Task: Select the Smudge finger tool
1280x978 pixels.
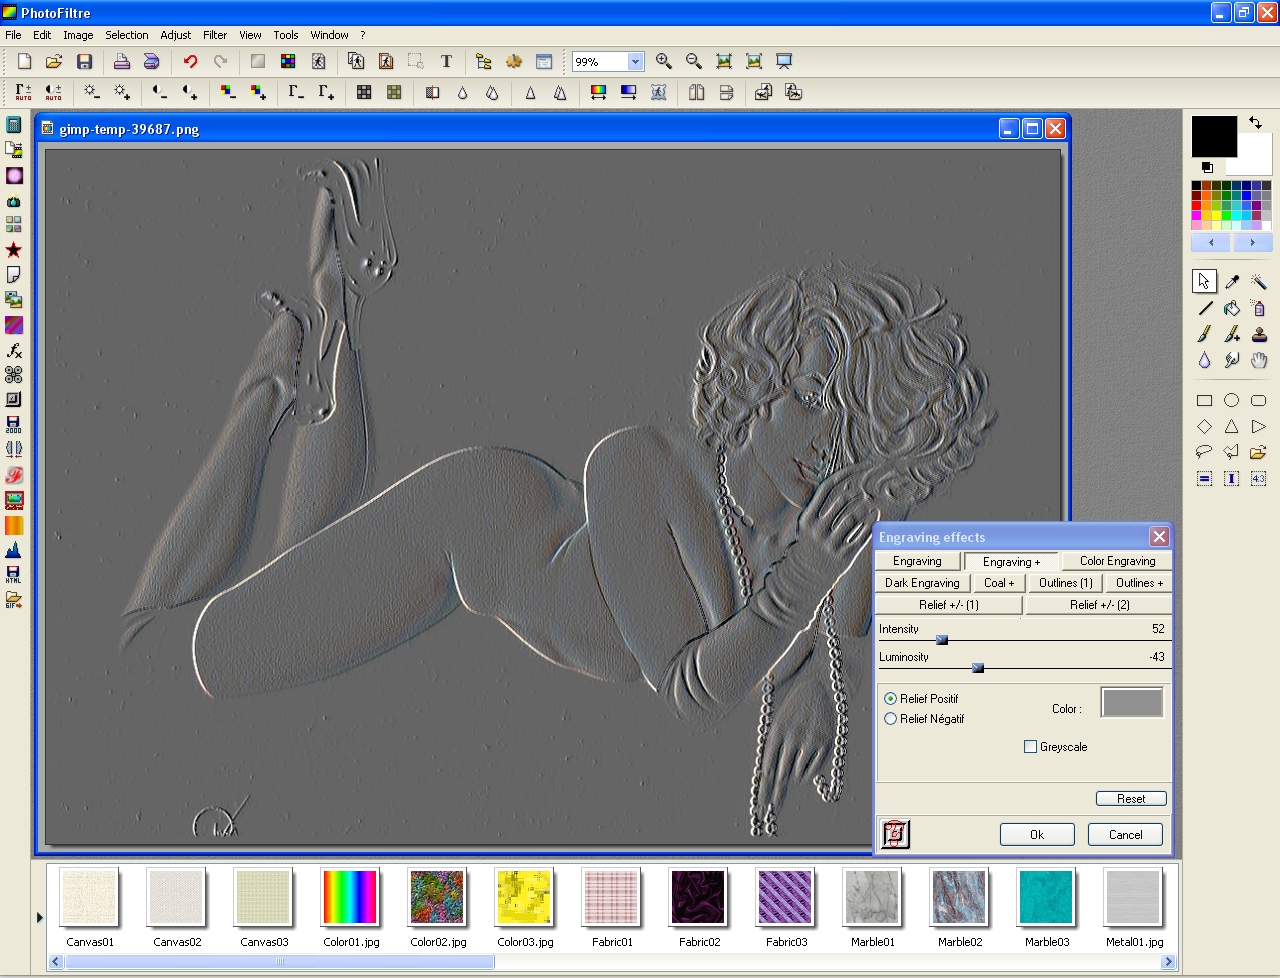Action: 1232,360
